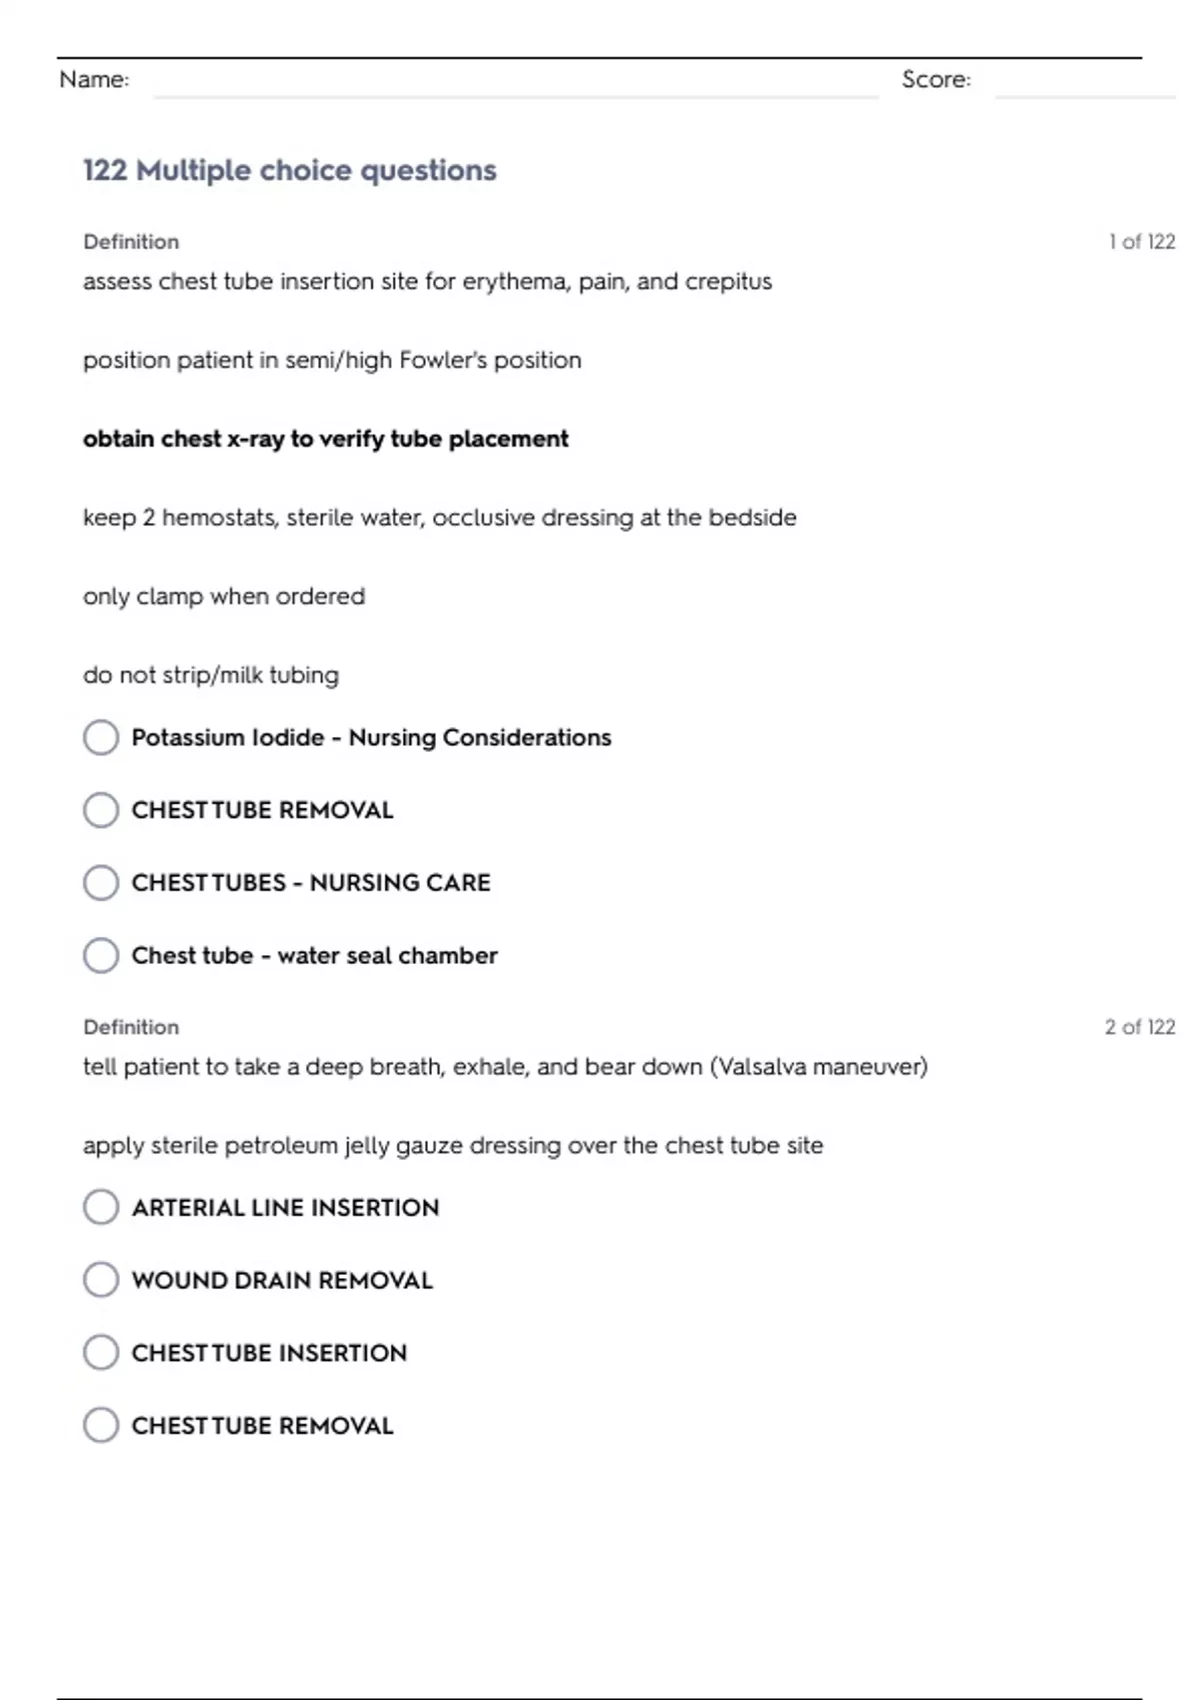1200x1700 pixels.
Task: Choose the WOUND DRAIN REMOVAL answer
Action: tap(101, 1280)
